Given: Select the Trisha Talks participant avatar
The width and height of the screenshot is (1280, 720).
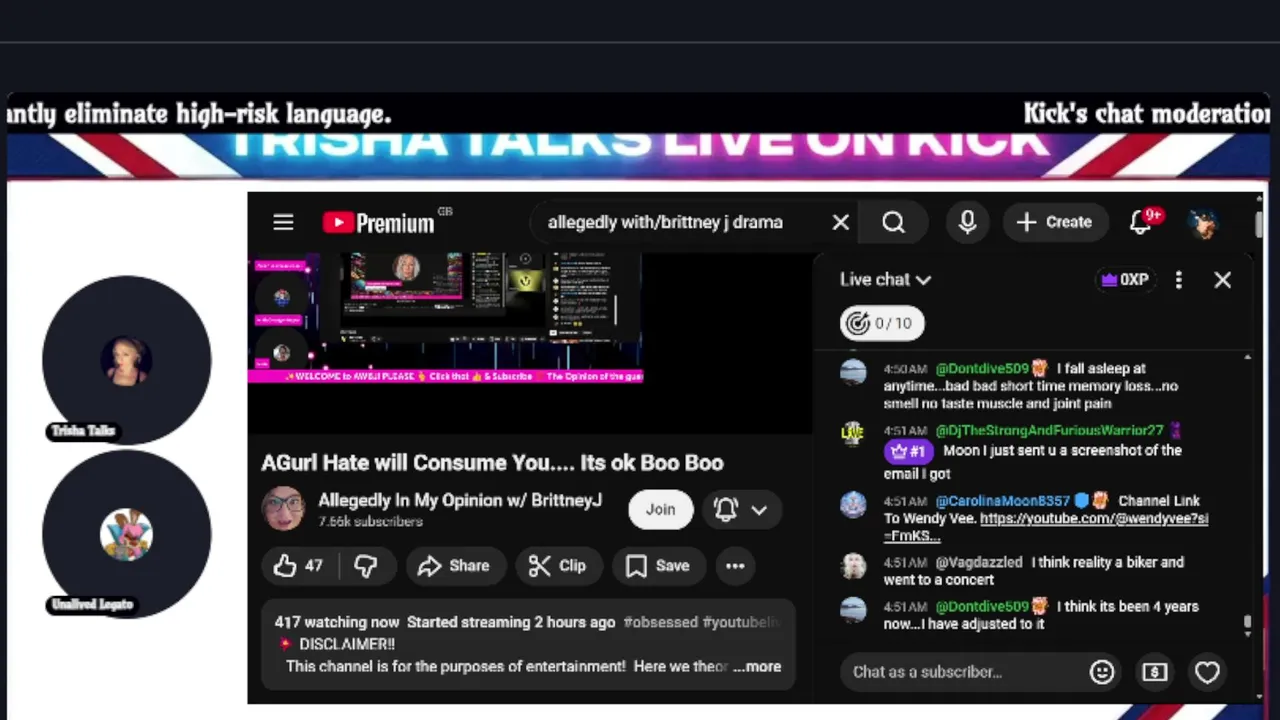Looking at the screenshot, I should point(127,360).
